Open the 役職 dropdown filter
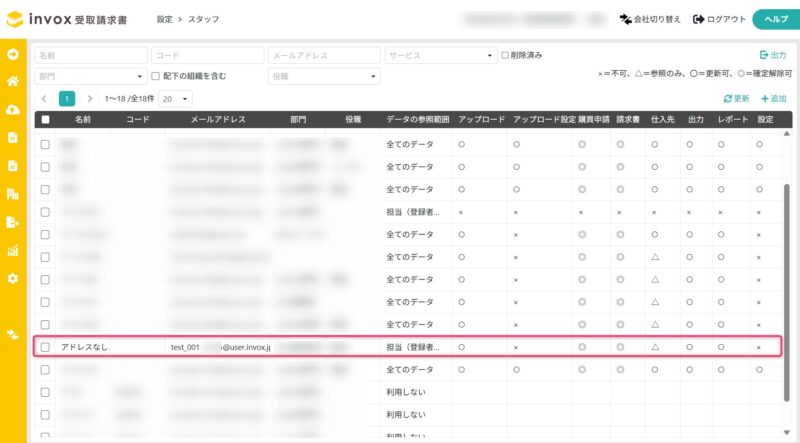The height and width of the screenshot is (443, 800). 324,76
